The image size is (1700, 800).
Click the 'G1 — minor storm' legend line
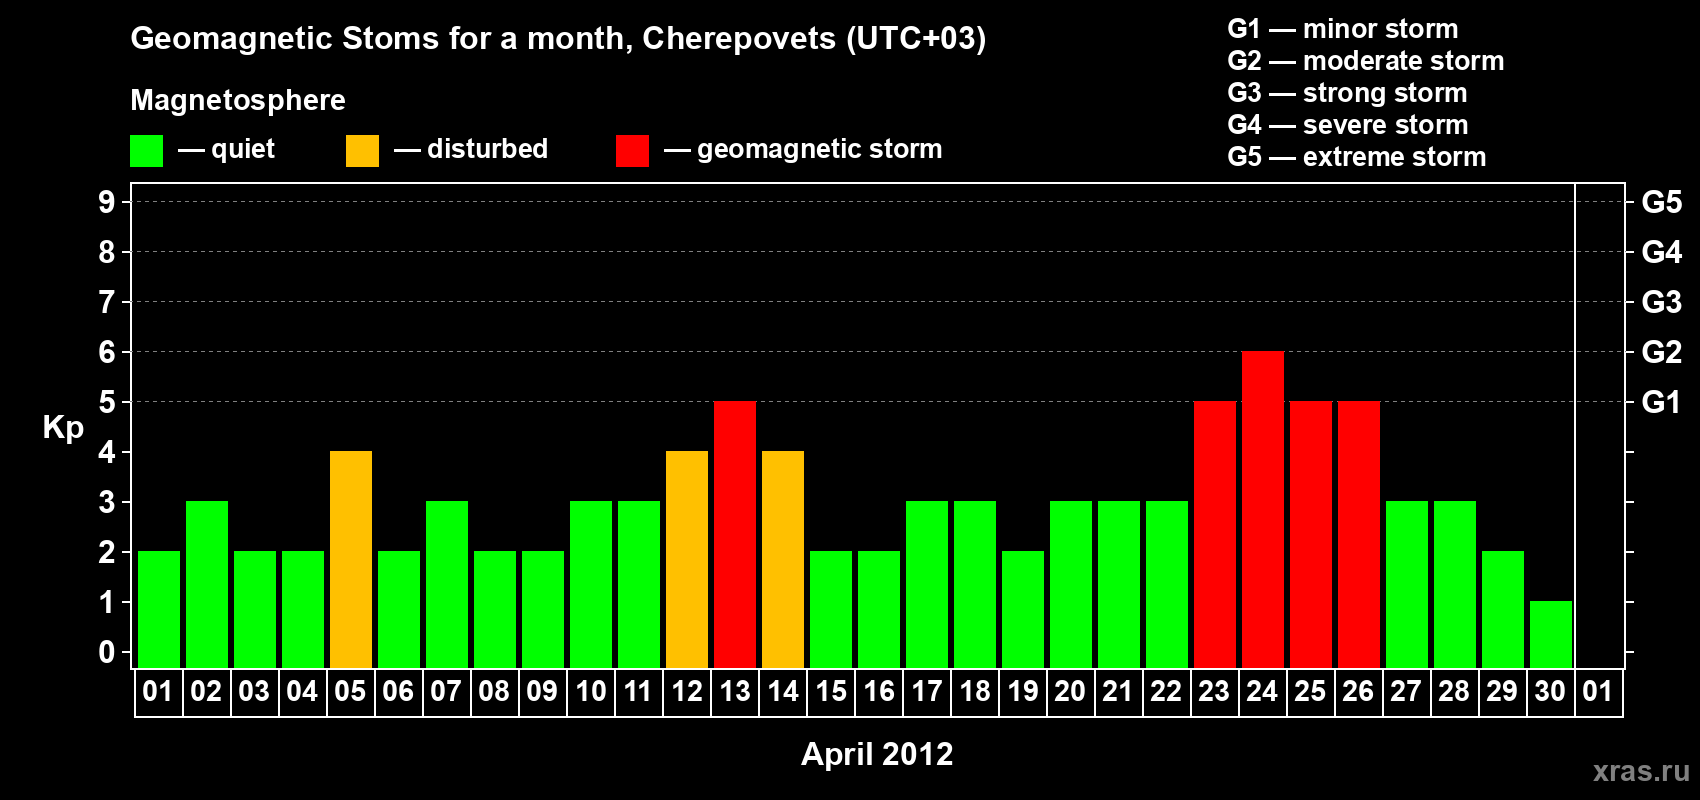1343,29
